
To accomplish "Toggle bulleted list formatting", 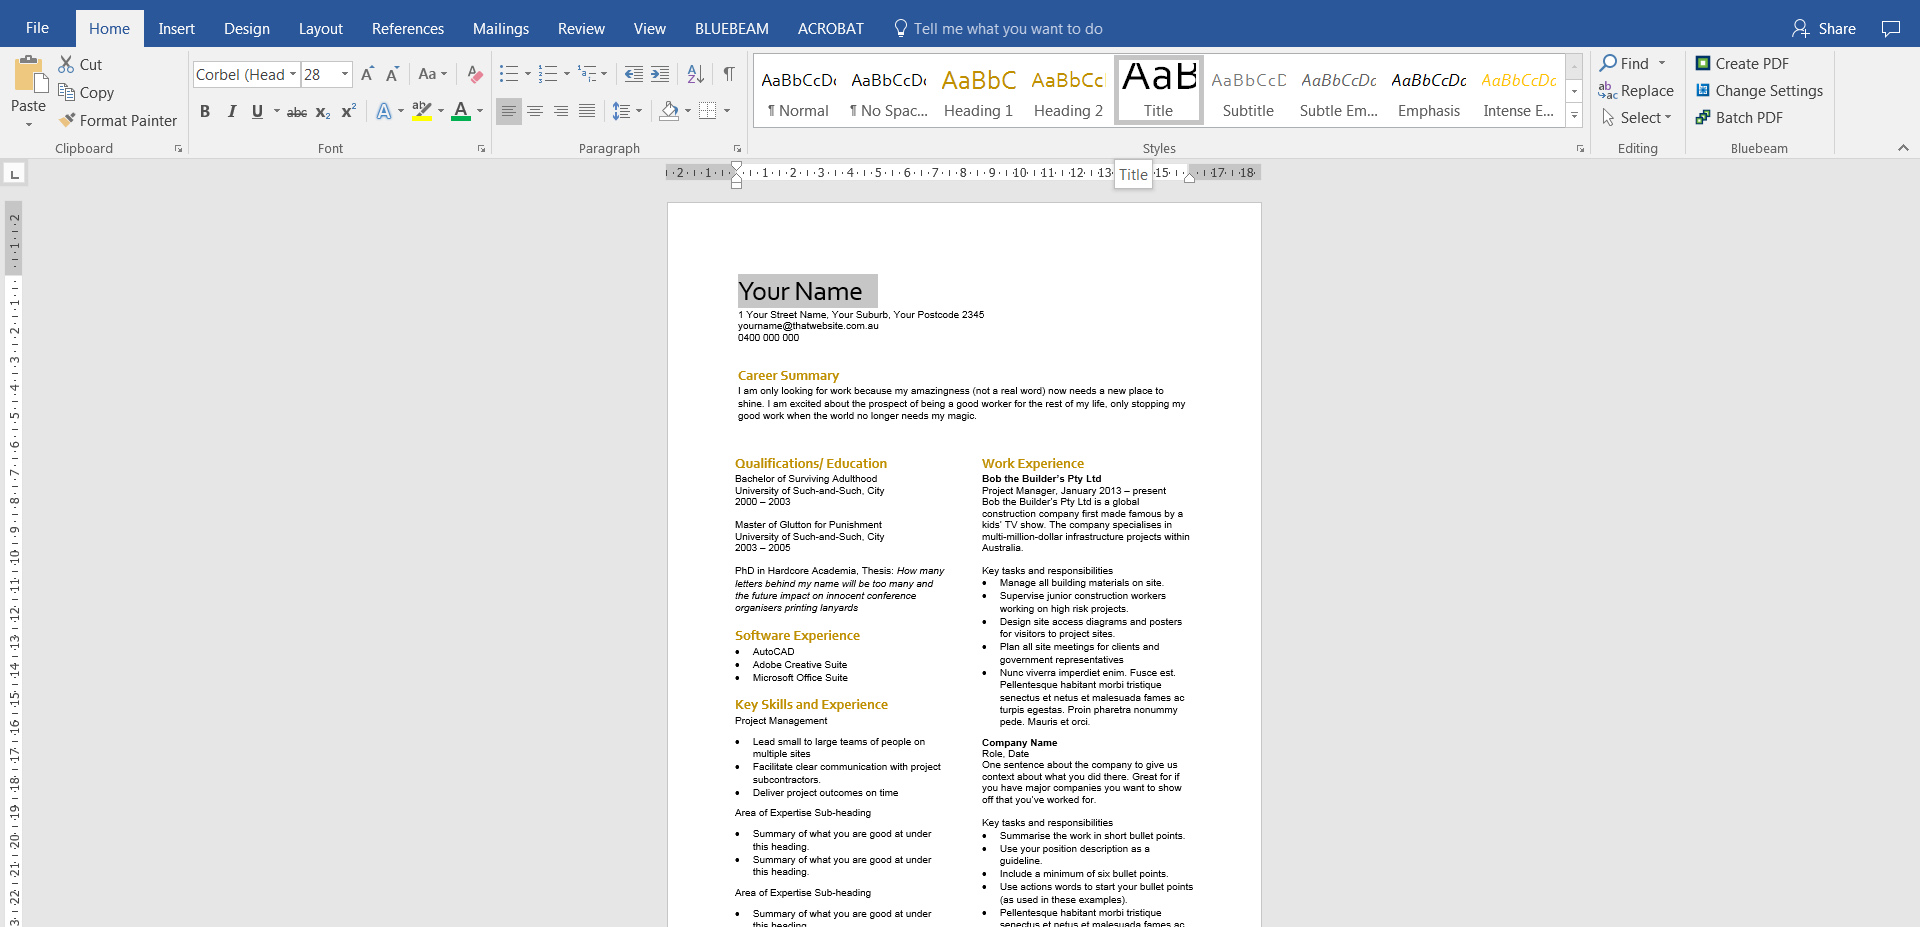I will coord(509,74).
